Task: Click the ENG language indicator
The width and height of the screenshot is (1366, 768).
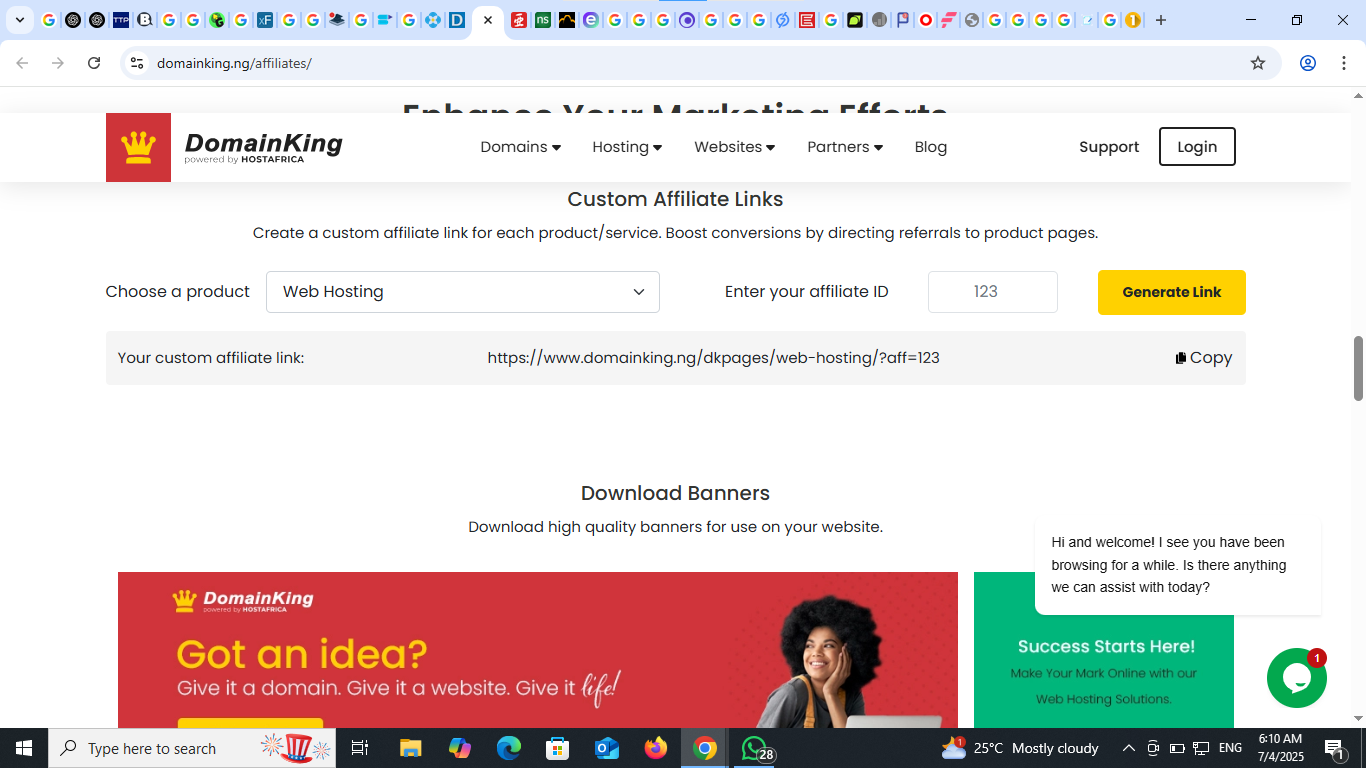Action: point(1230,748)
